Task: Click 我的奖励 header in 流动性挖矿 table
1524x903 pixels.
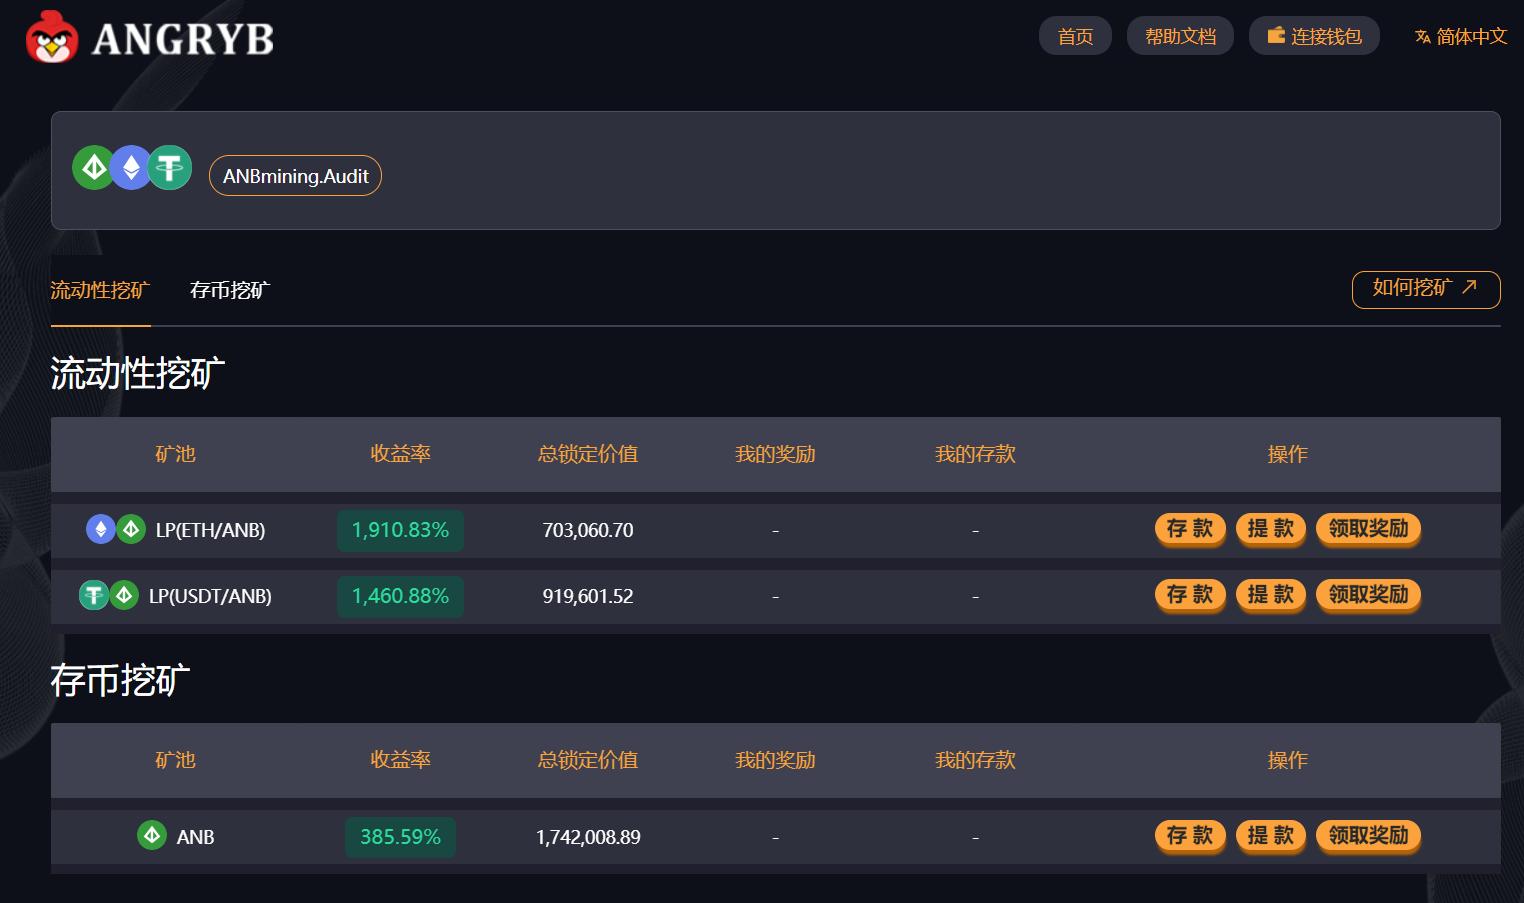Action: [x=775, y=454]
